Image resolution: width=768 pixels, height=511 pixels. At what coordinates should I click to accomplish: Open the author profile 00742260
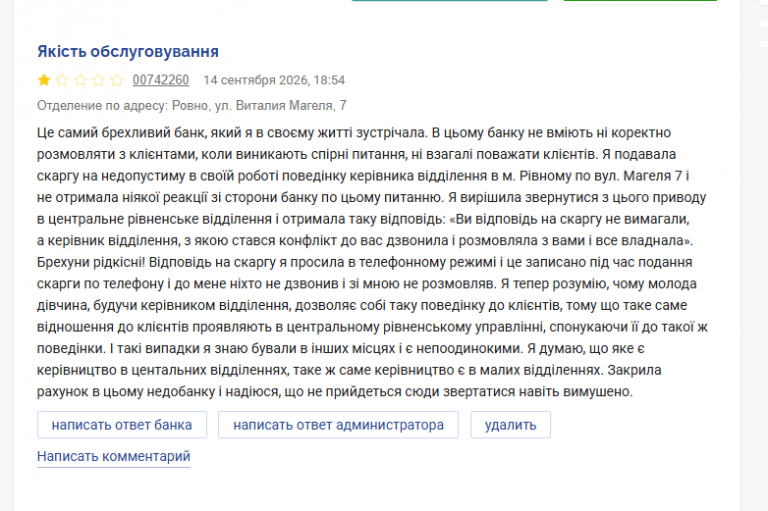(x=161, y=80)
